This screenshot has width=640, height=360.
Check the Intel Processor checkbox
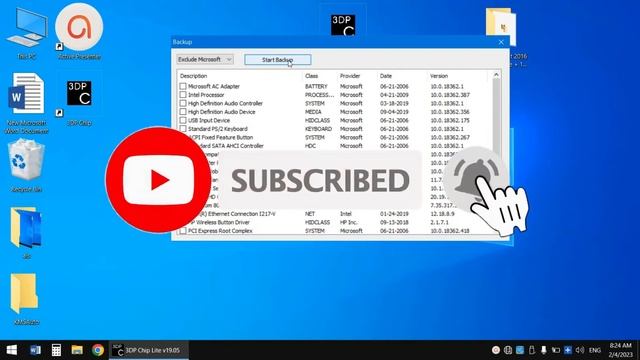coord(183,95)
